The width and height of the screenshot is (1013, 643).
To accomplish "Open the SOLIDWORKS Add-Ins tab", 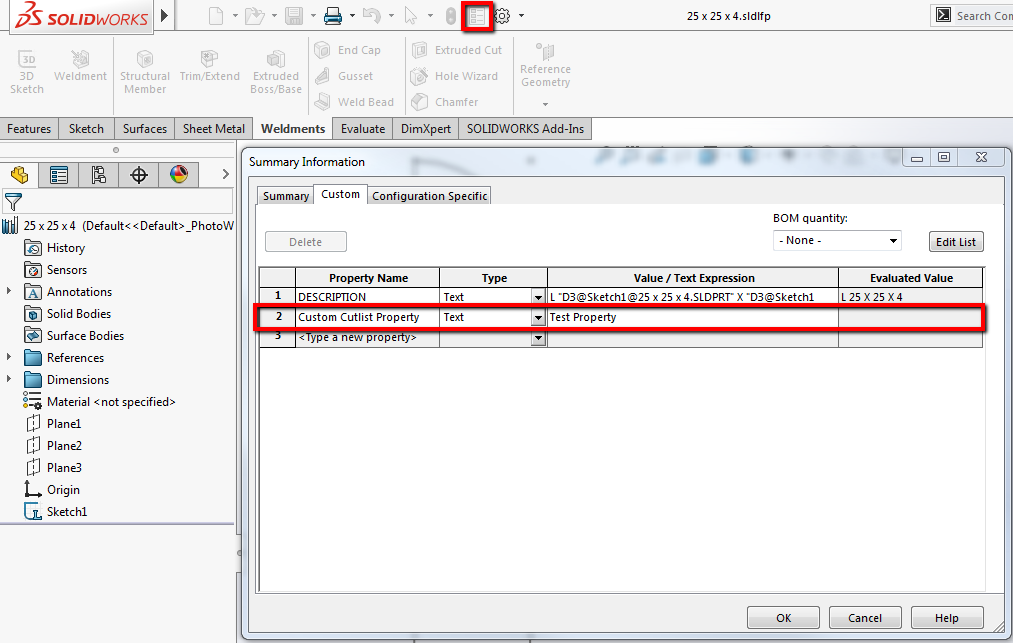I will (525, 129).
